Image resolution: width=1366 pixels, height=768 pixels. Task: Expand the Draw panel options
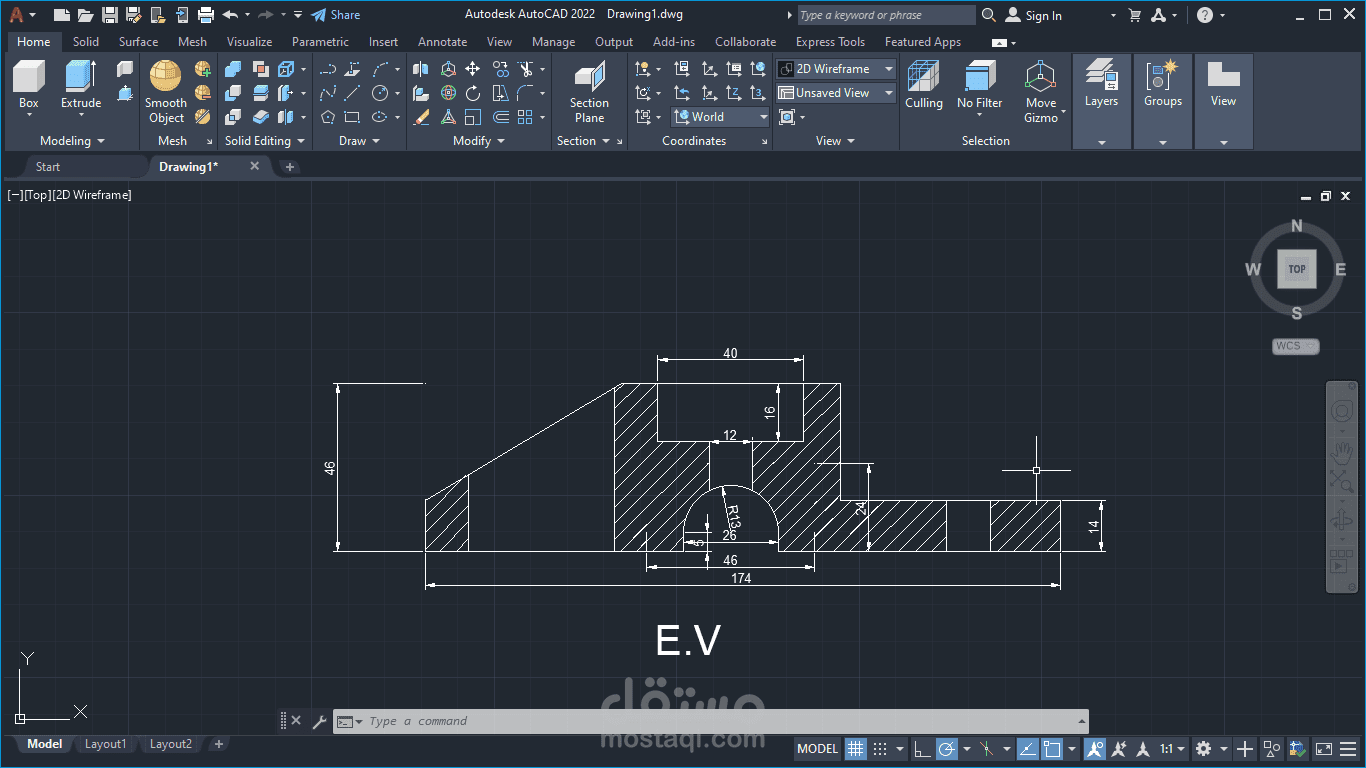coord(376,140)
